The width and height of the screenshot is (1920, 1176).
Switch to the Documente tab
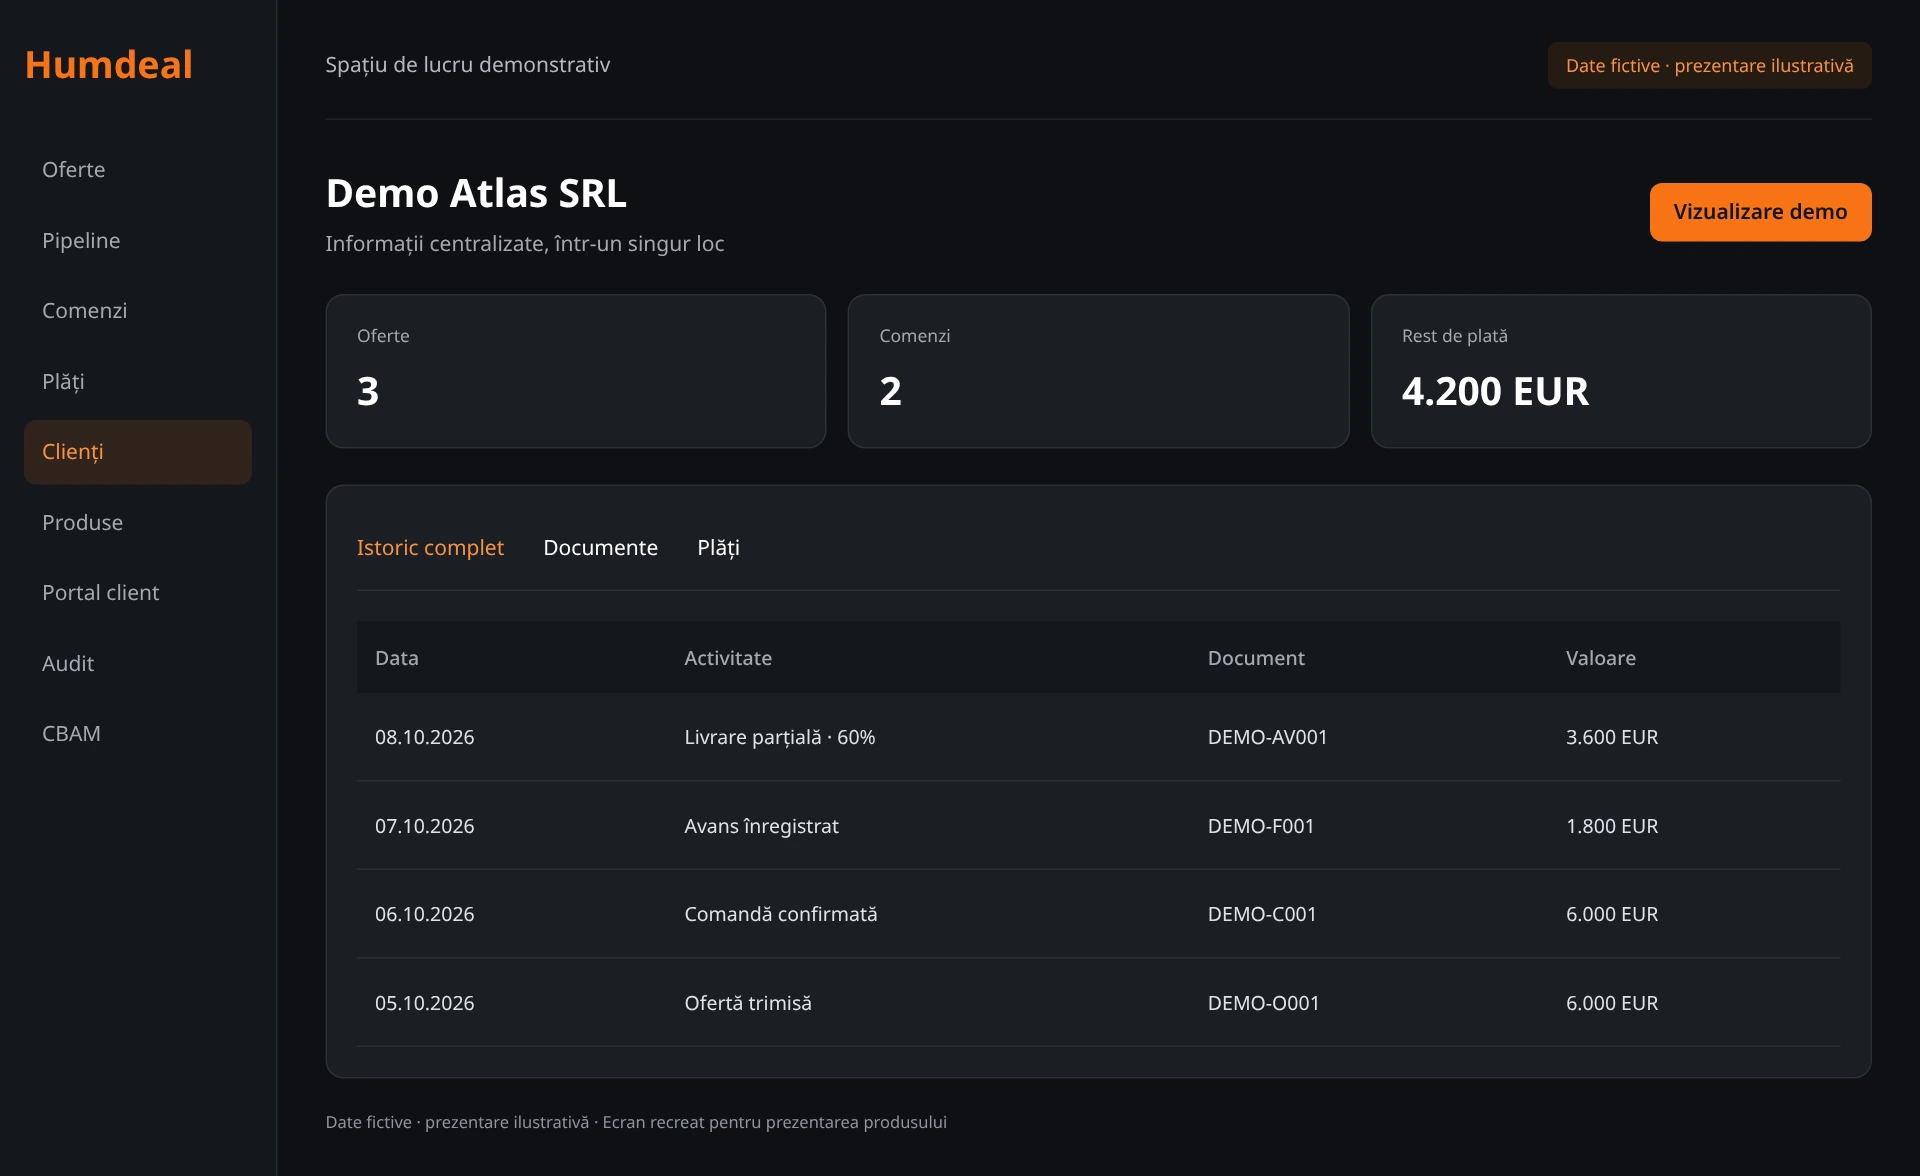click(x=600, y=548)
